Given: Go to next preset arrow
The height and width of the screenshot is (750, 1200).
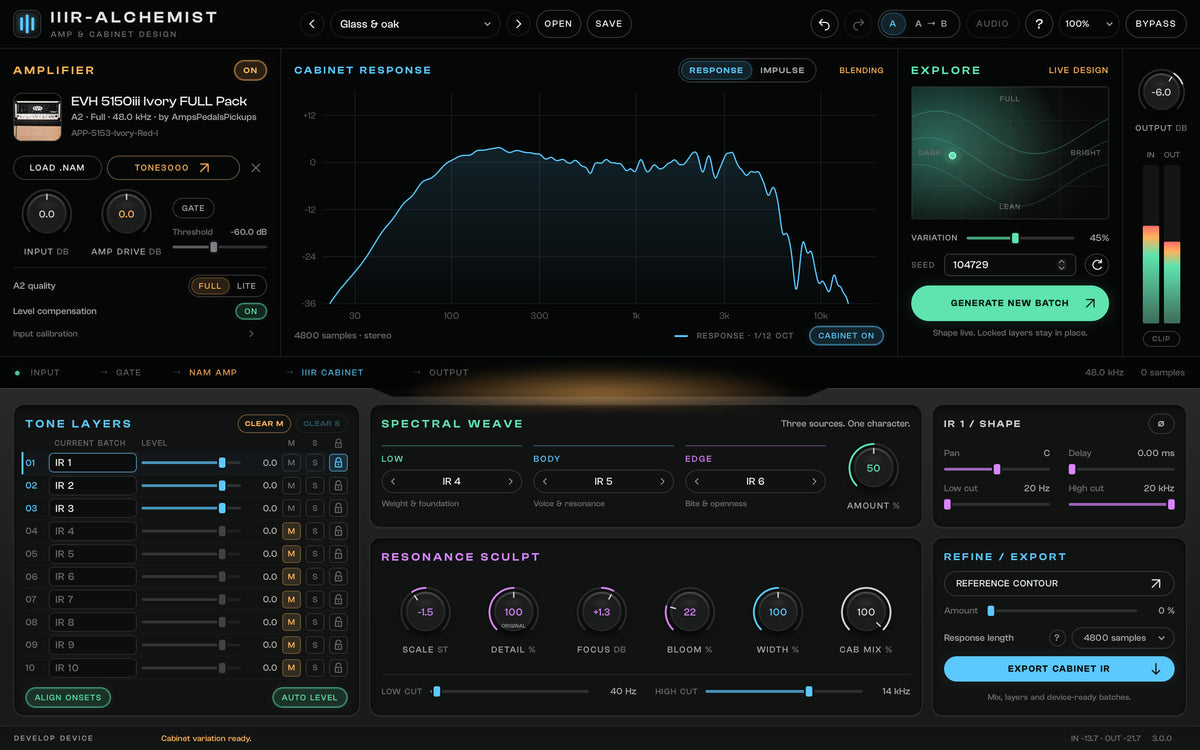Looking at the screenshot, I should 517,23.
